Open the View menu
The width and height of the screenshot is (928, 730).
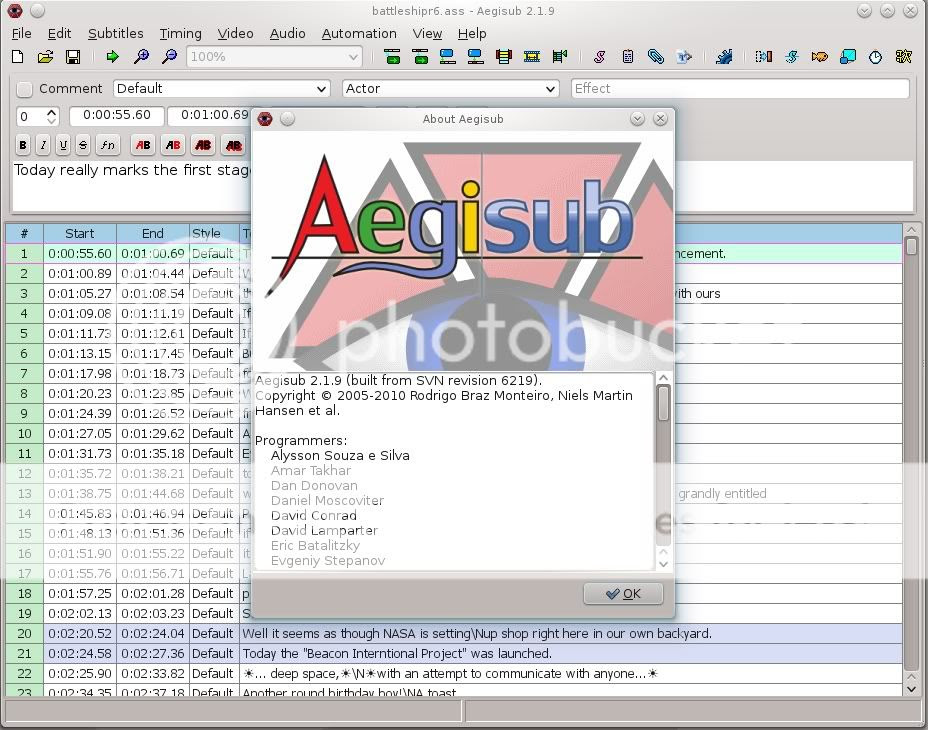point(427,34)
